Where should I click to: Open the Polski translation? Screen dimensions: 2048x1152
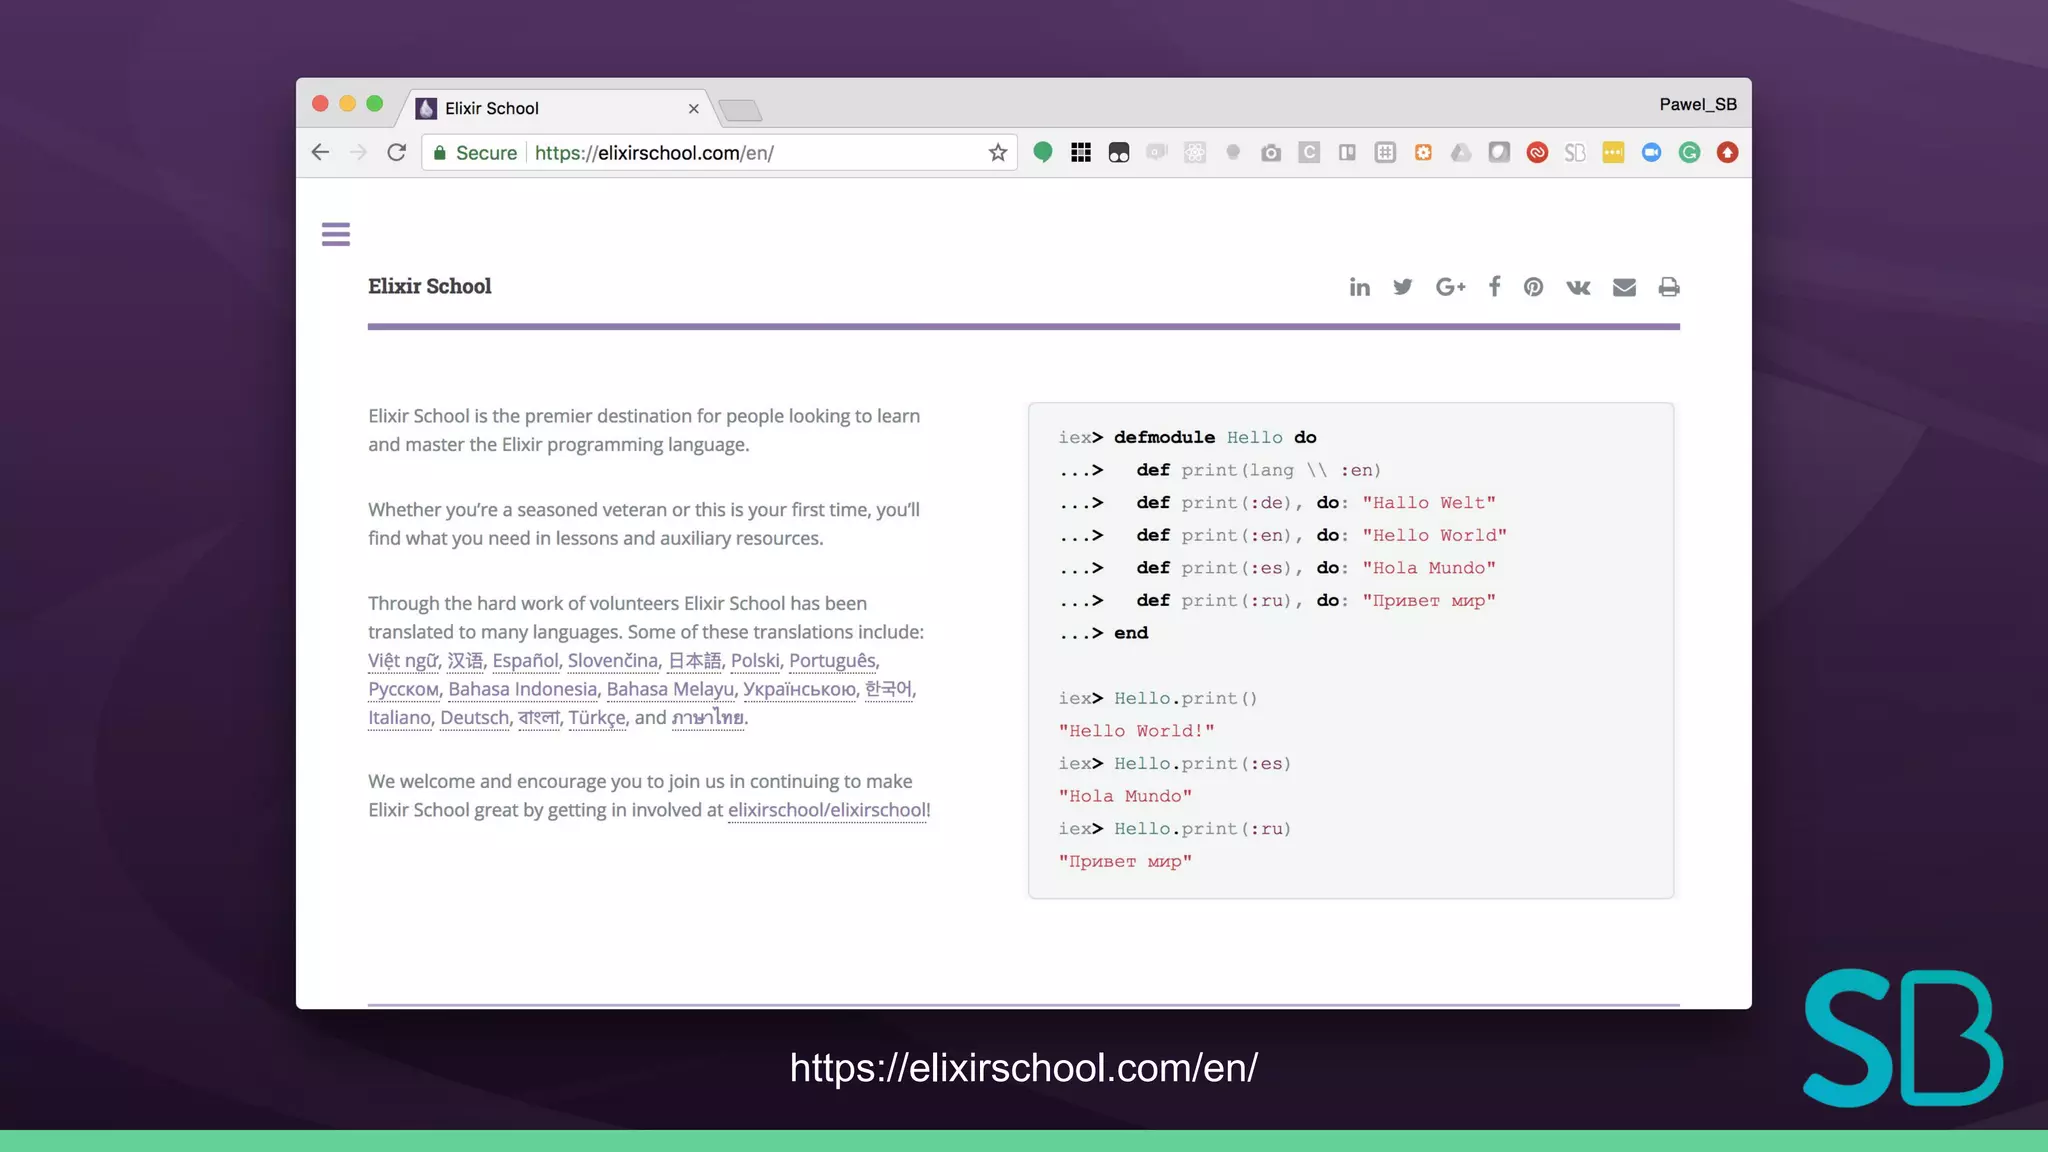755,661
